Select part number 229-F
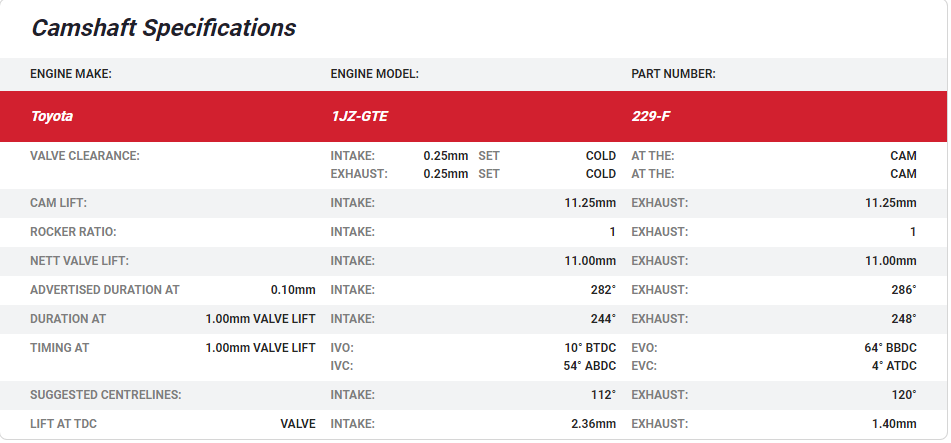Screen dimensions: 951x443 coord(651,116)
